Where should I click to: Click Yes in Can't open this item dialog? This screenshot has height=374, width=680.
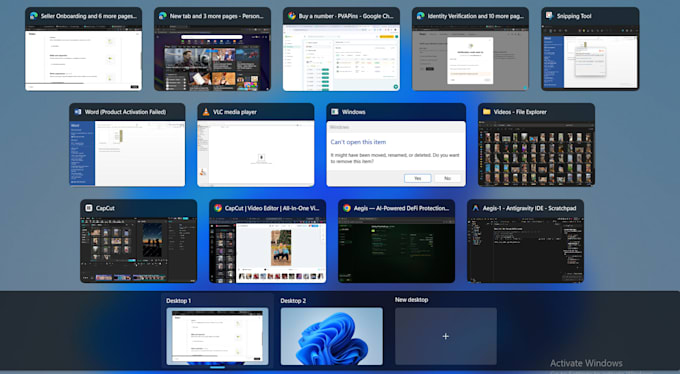[x=418, y=178]
